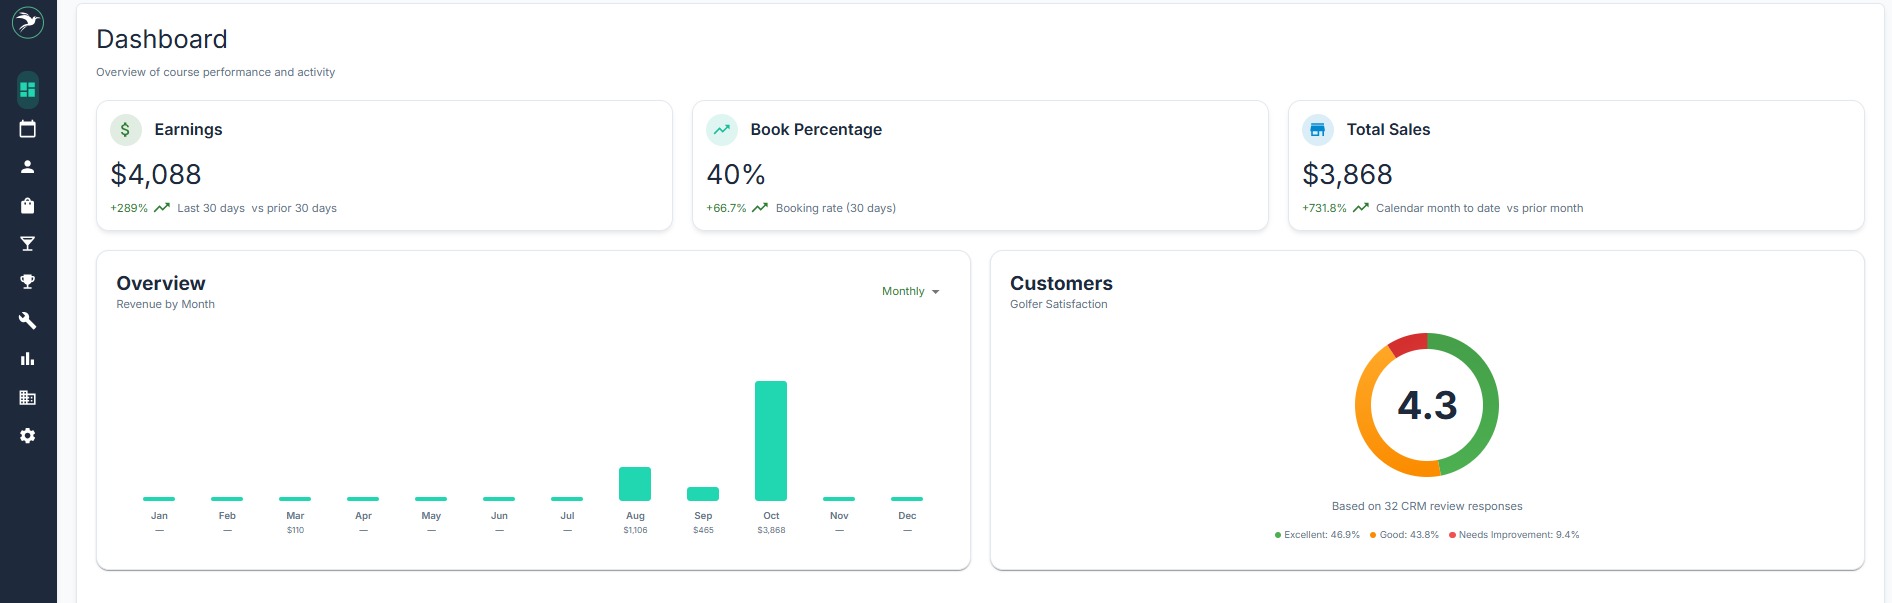
Task: Click the Dec axis label
Action: coord(907,516)
